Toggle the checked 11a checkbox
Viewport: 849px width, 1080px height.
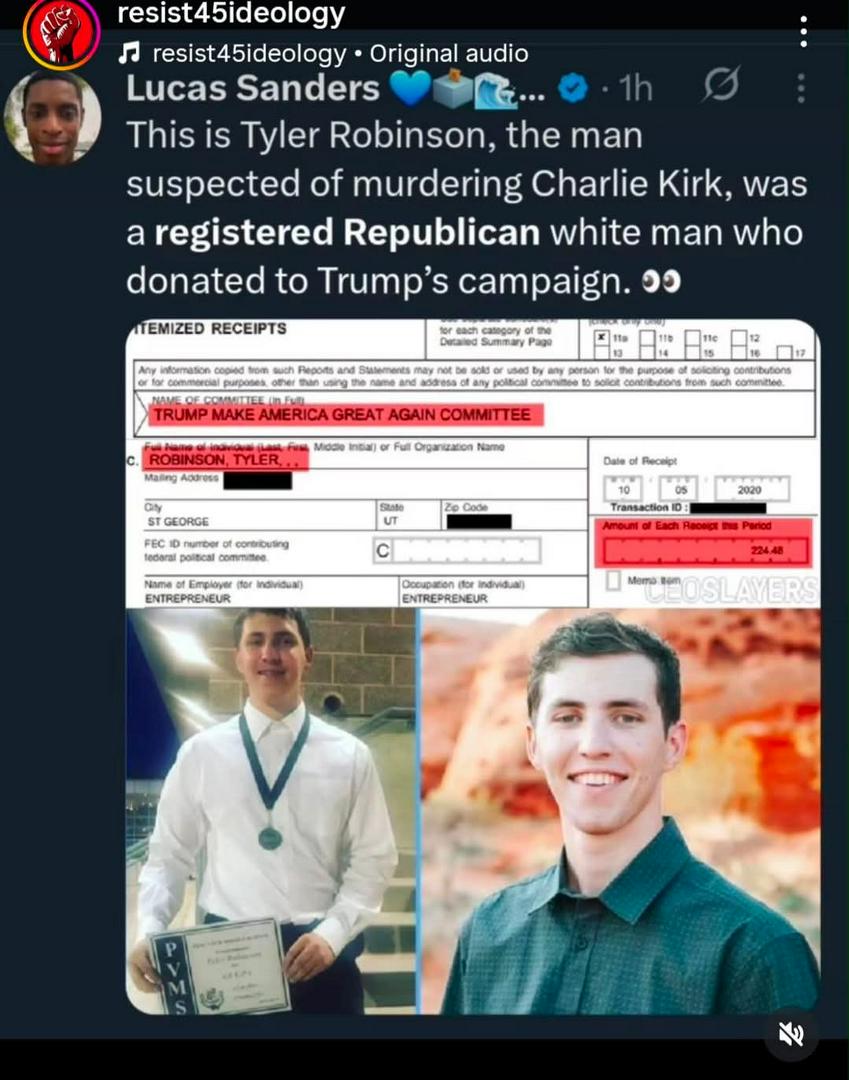(602, 338)
